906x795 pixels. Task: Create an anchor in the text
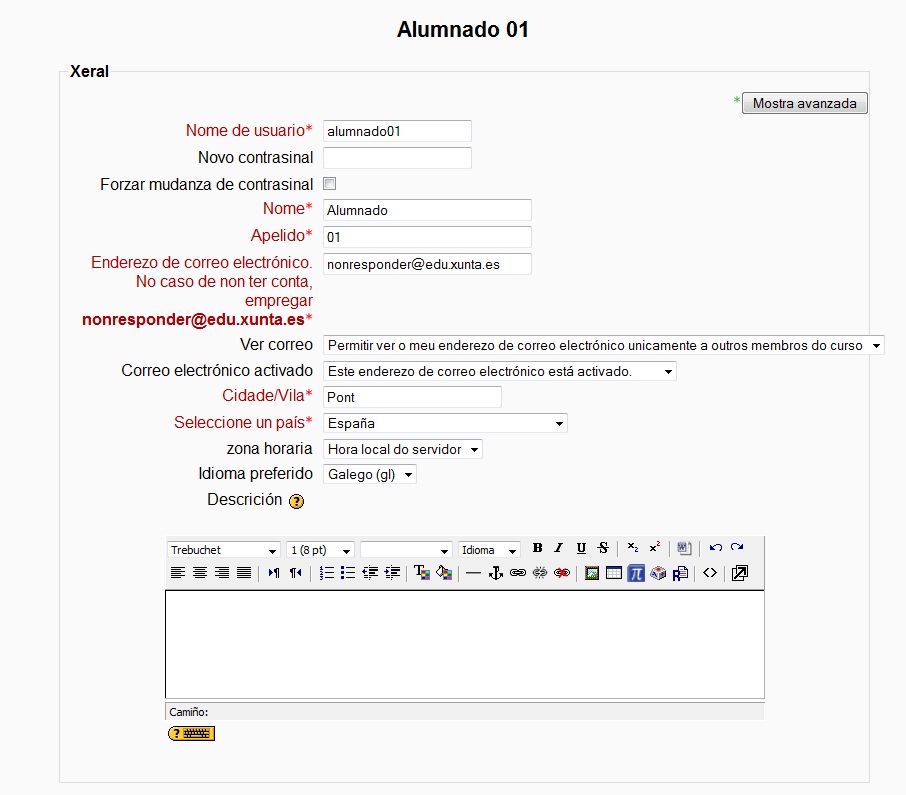(495, 573)
